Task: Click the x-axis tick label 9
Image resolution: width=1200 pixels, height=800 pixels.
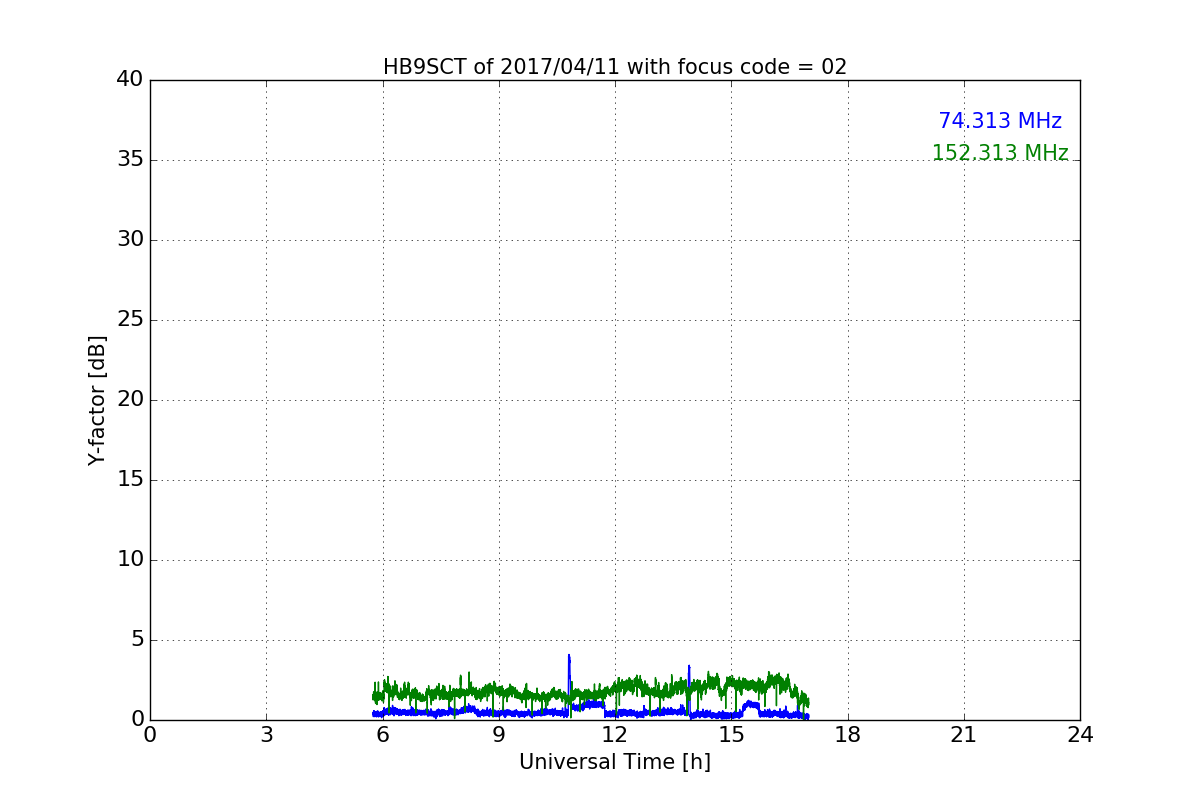Action: (x=499, y=735)
